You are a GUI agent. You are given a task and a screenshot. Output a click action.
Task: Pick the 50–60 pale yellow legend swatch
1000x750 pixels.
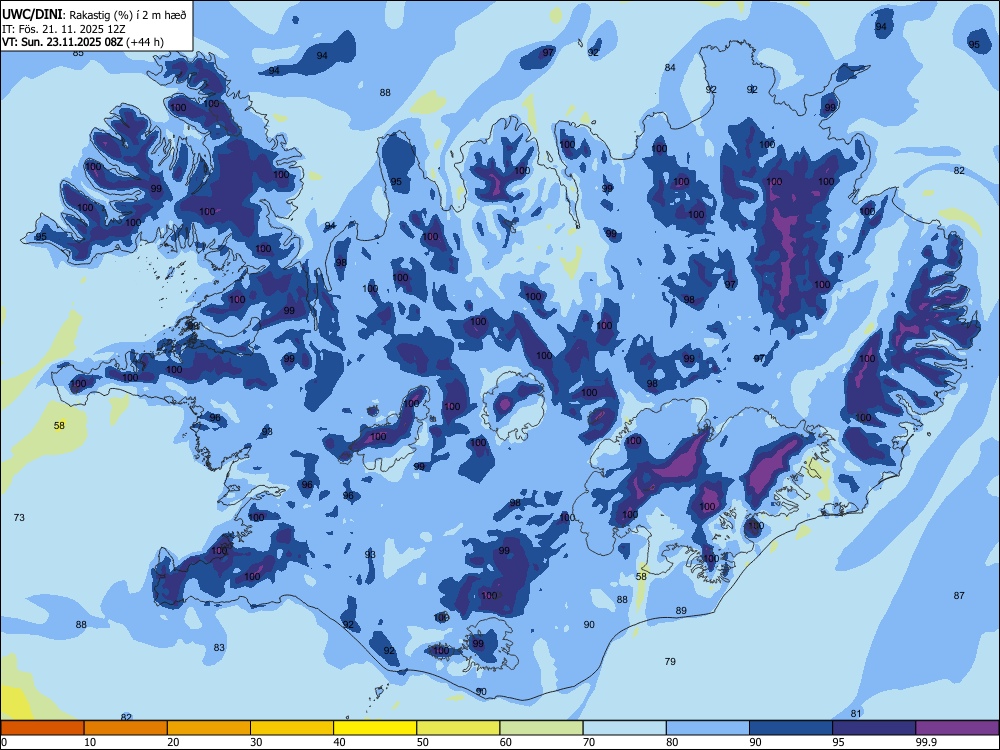[x=458, y=728]
